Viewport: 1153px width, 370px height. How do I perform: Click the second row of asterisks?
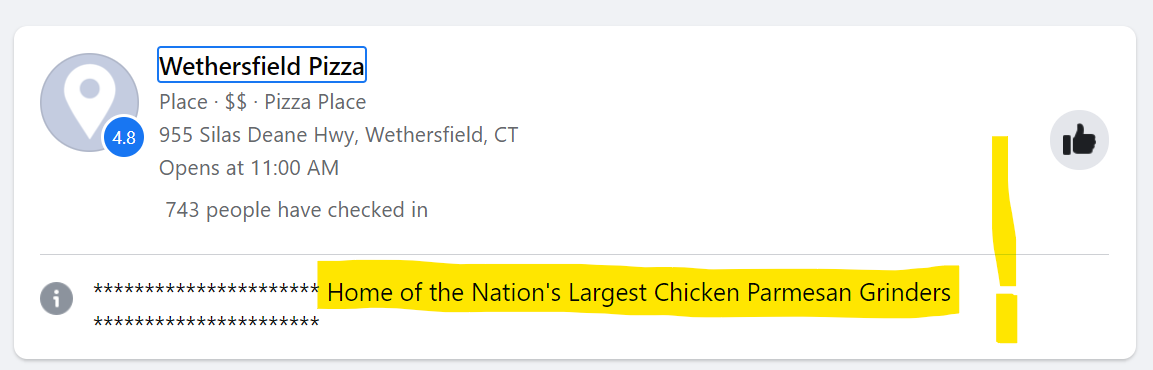[206, 323]
